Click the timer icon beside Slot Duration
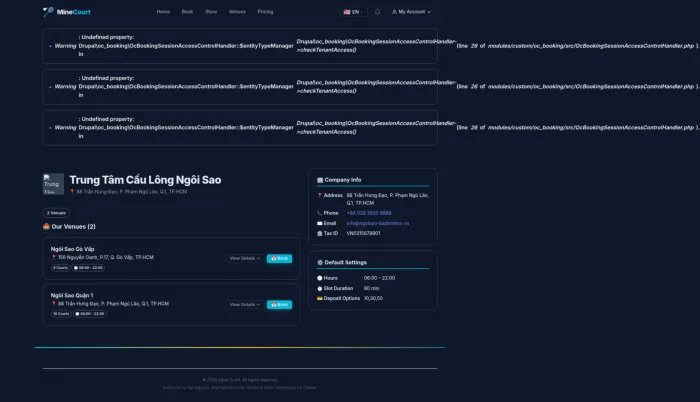 pyautogui.click(x=320, y=288)
